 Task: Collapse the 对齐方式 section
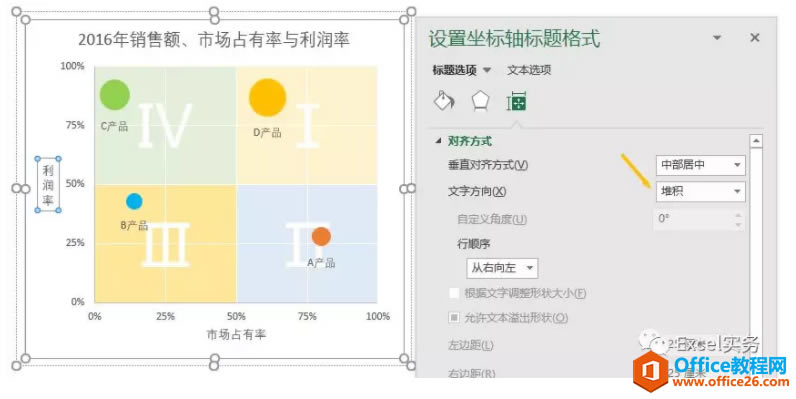click(x=438, y=141)
